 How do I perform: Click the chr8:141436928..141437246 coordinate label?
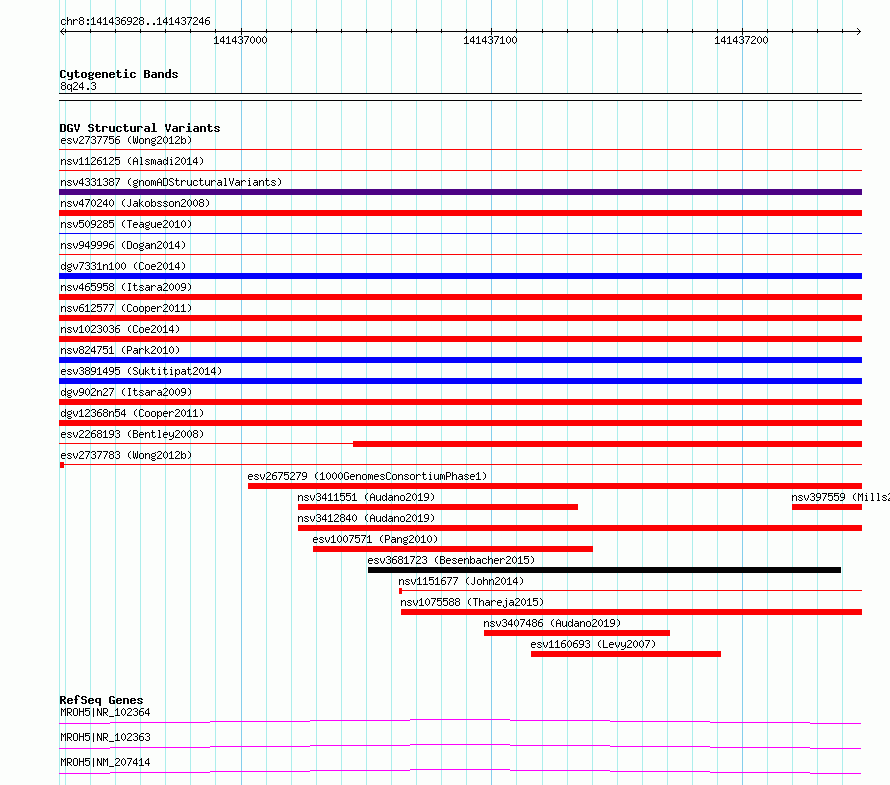pos(135,21)
